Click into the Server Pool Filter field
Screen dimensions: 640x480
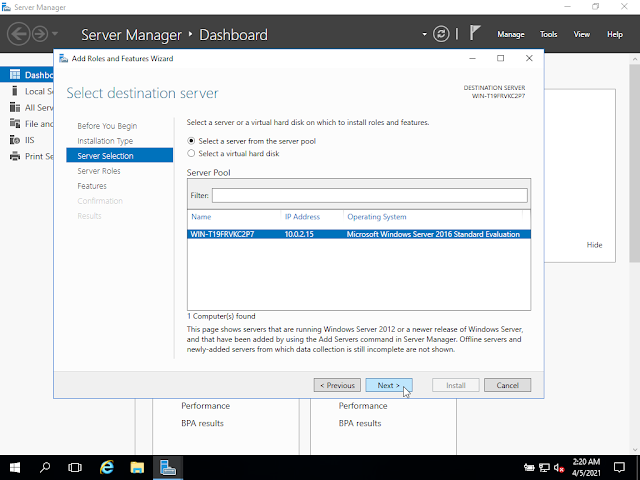pos(369,195)
